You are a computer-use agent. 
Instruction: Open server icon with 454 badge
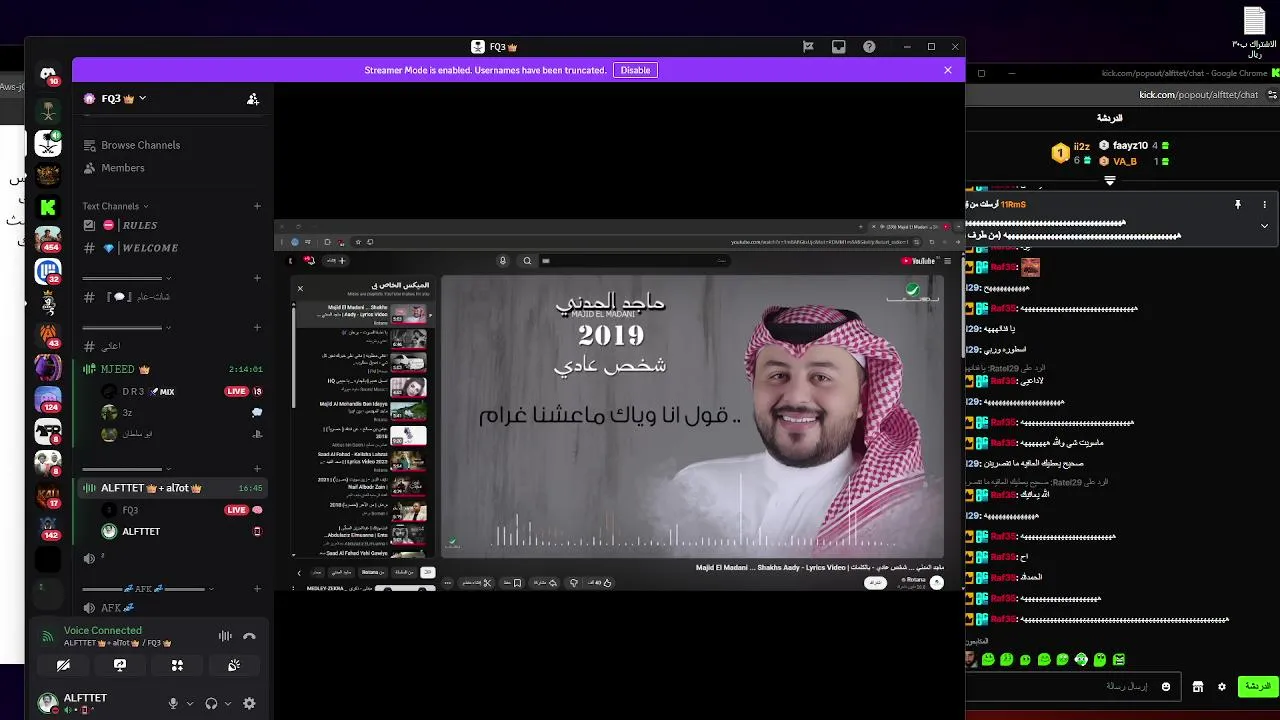click(47, 239)
